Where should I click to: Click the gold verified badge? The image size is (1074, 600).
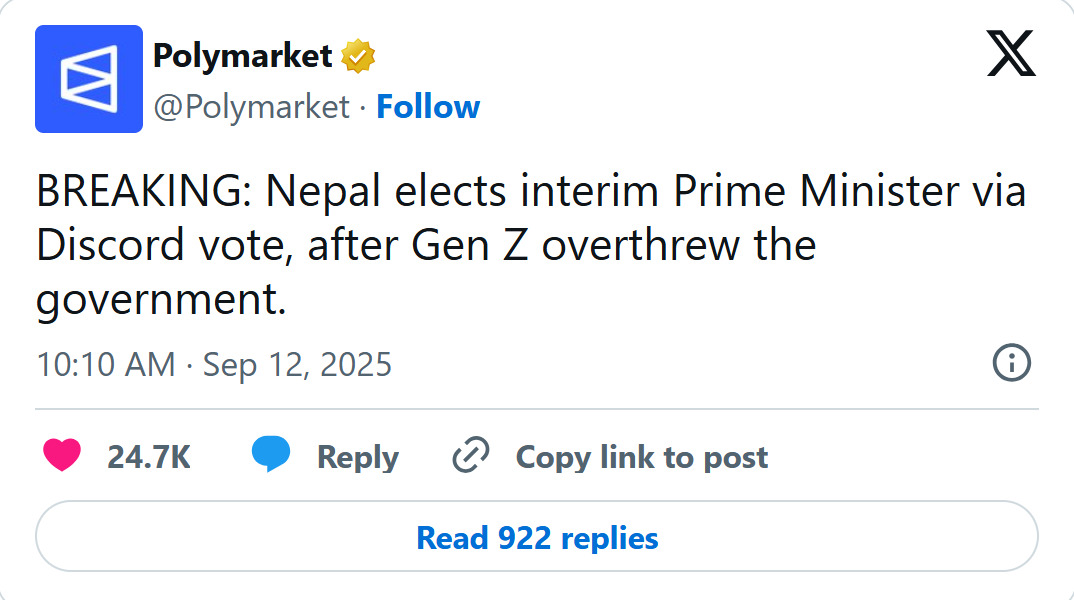pos(358,56)
